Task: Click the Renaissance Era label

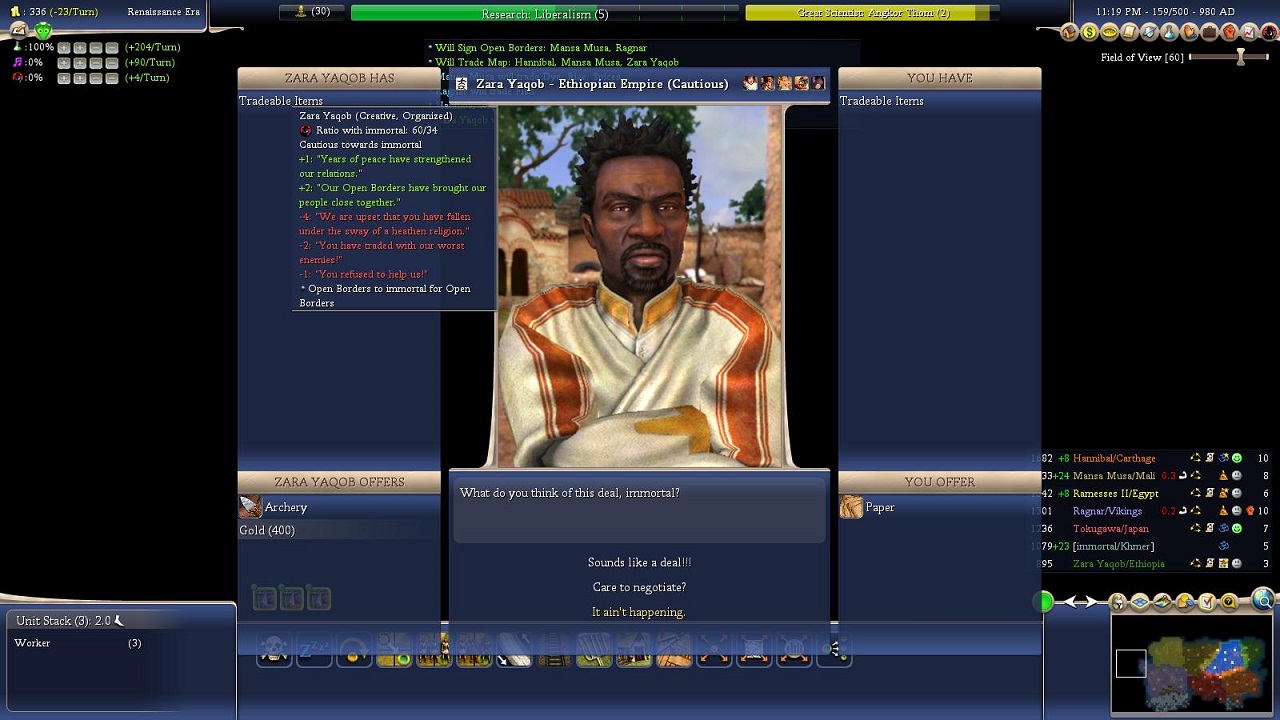Action: tap(164, 11)
